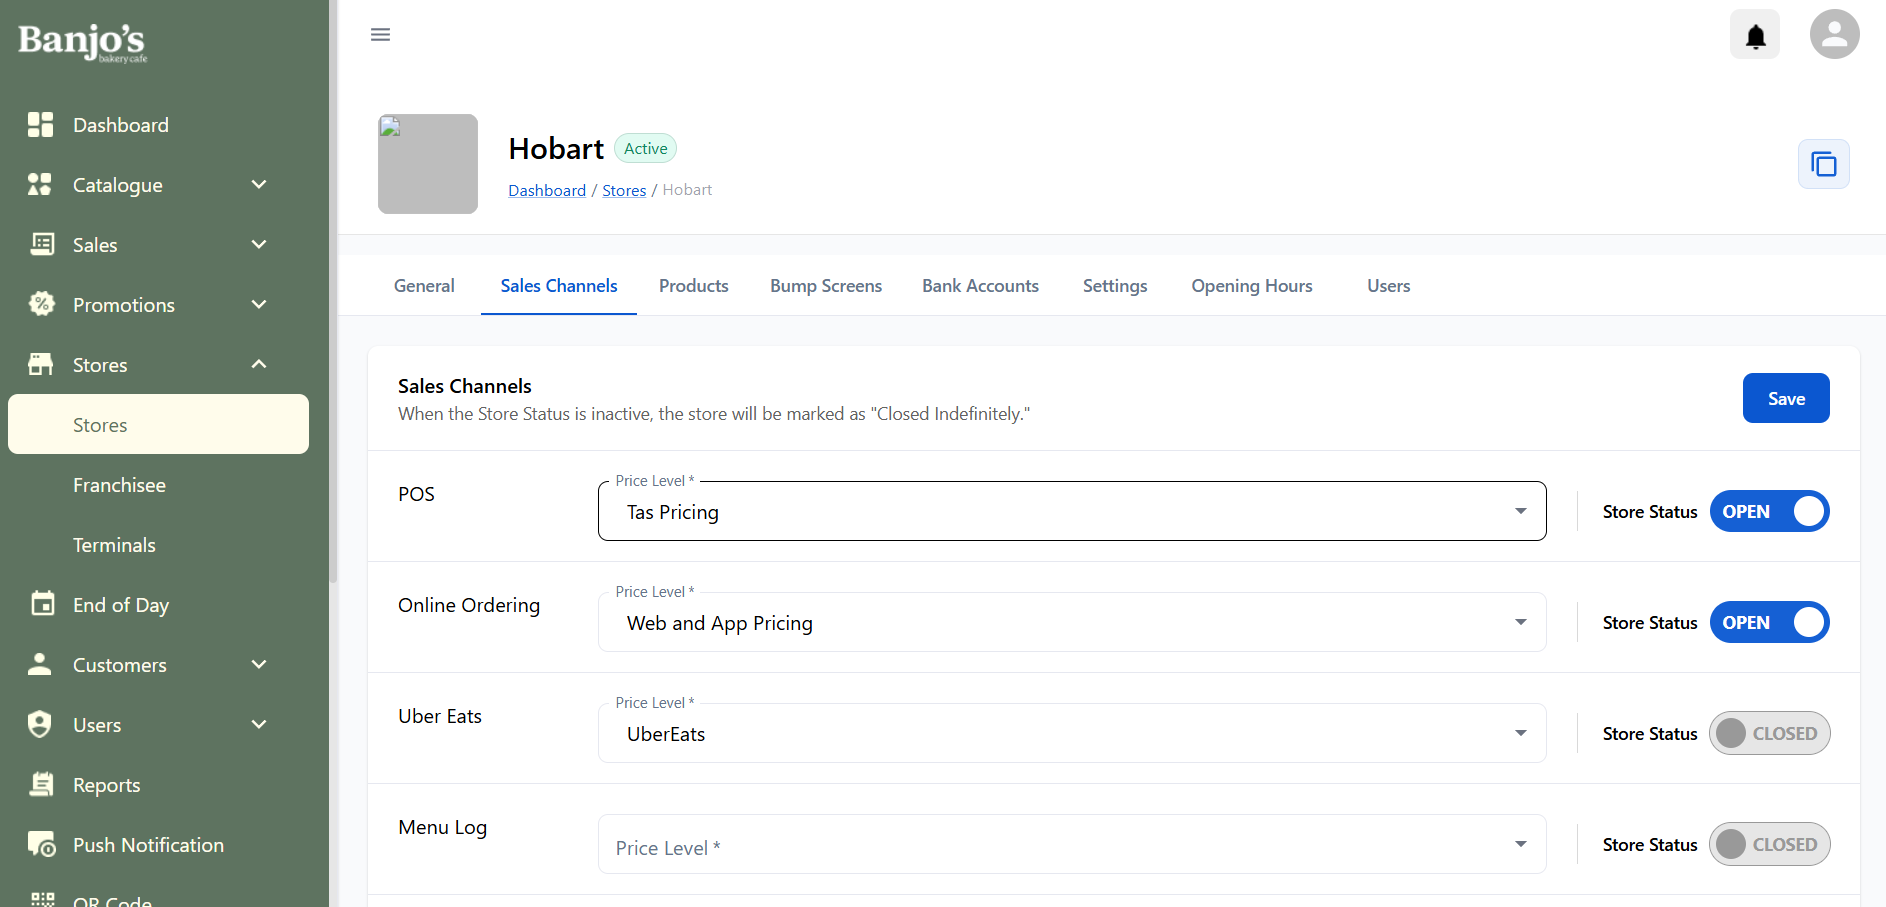Click the user profile avatar icon
The height and width of the screenshot is (907, 1886).
[x=1834, y=35]
